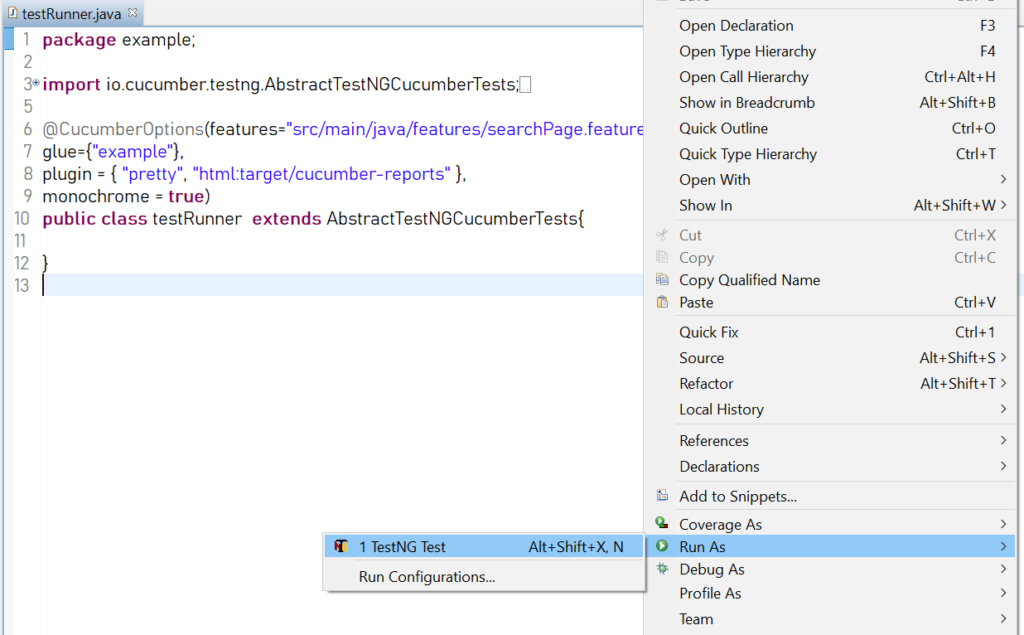The image size is (1024, 635).
Task: Click the green Run As play icon
Action: (664, 547)
